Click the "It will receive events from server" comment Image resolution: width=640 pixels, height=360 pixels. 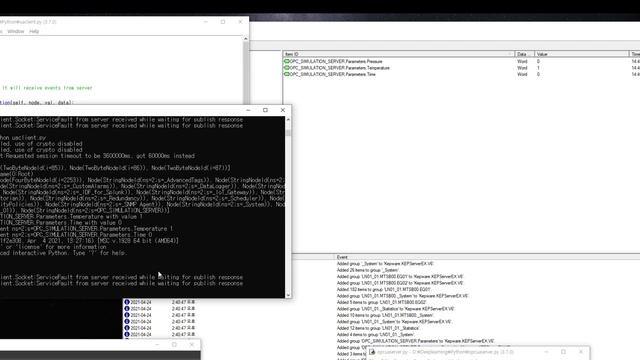tap(47, 88)
